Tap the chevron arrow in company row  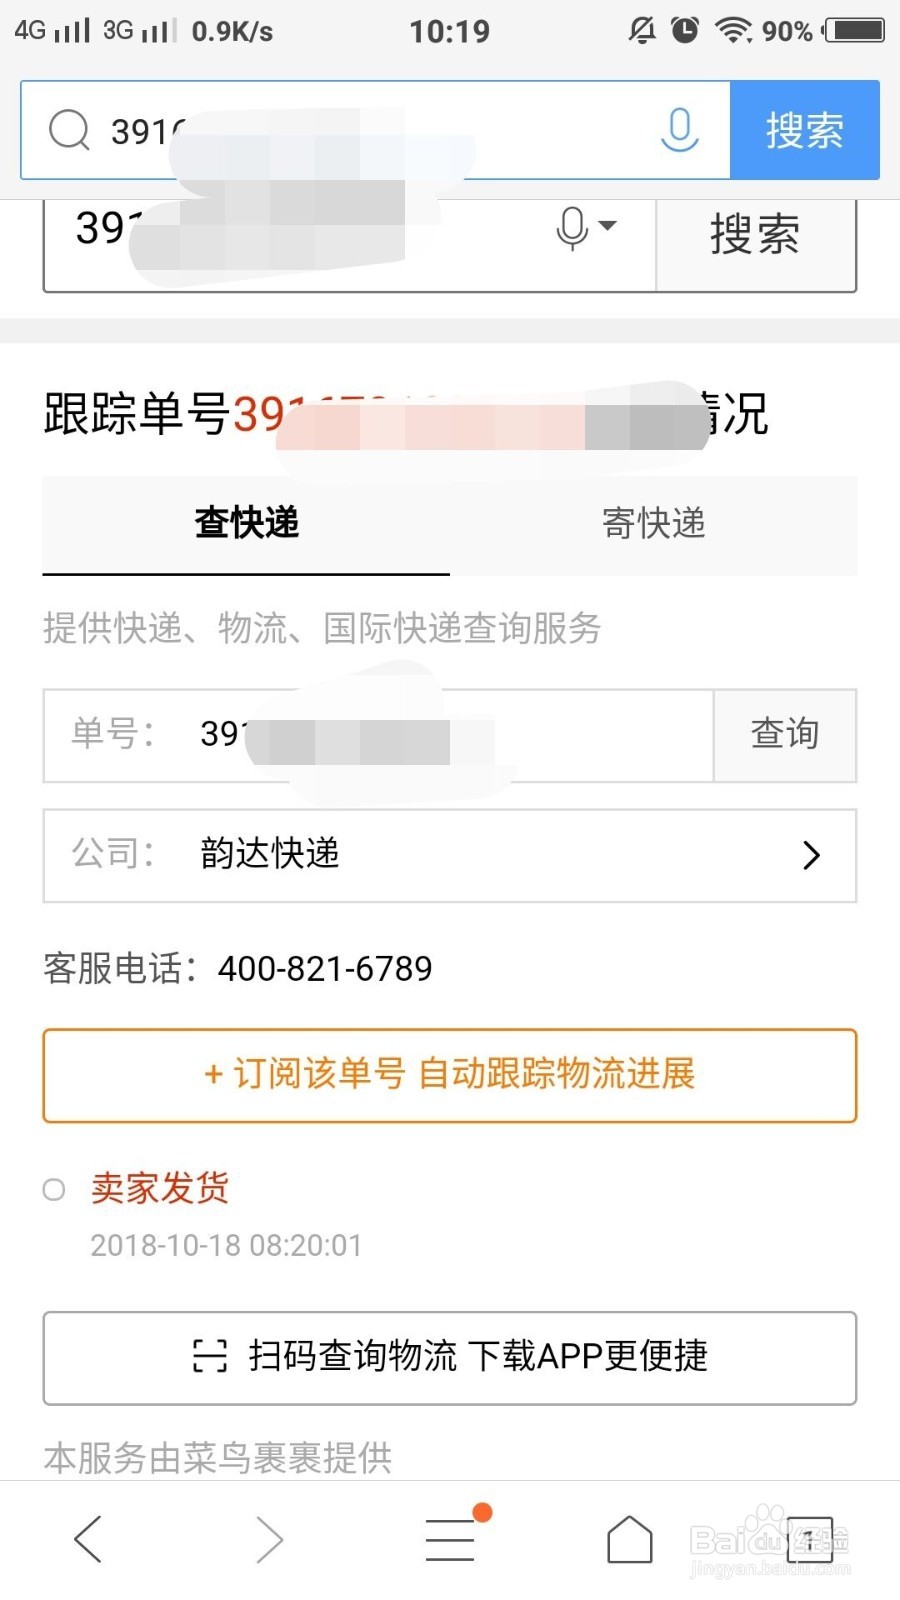pyautogui.click(x=811, y=855)
